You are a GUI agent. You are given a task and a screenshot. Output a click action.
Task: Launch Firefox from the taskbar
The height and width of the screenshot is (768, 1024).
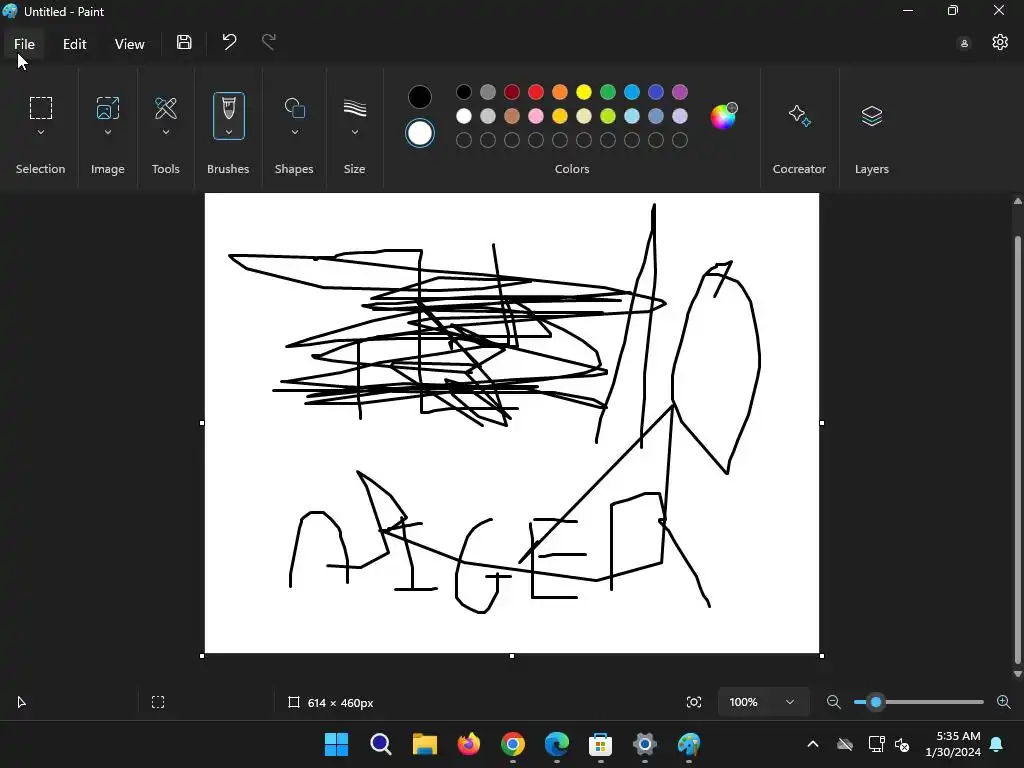468,744
